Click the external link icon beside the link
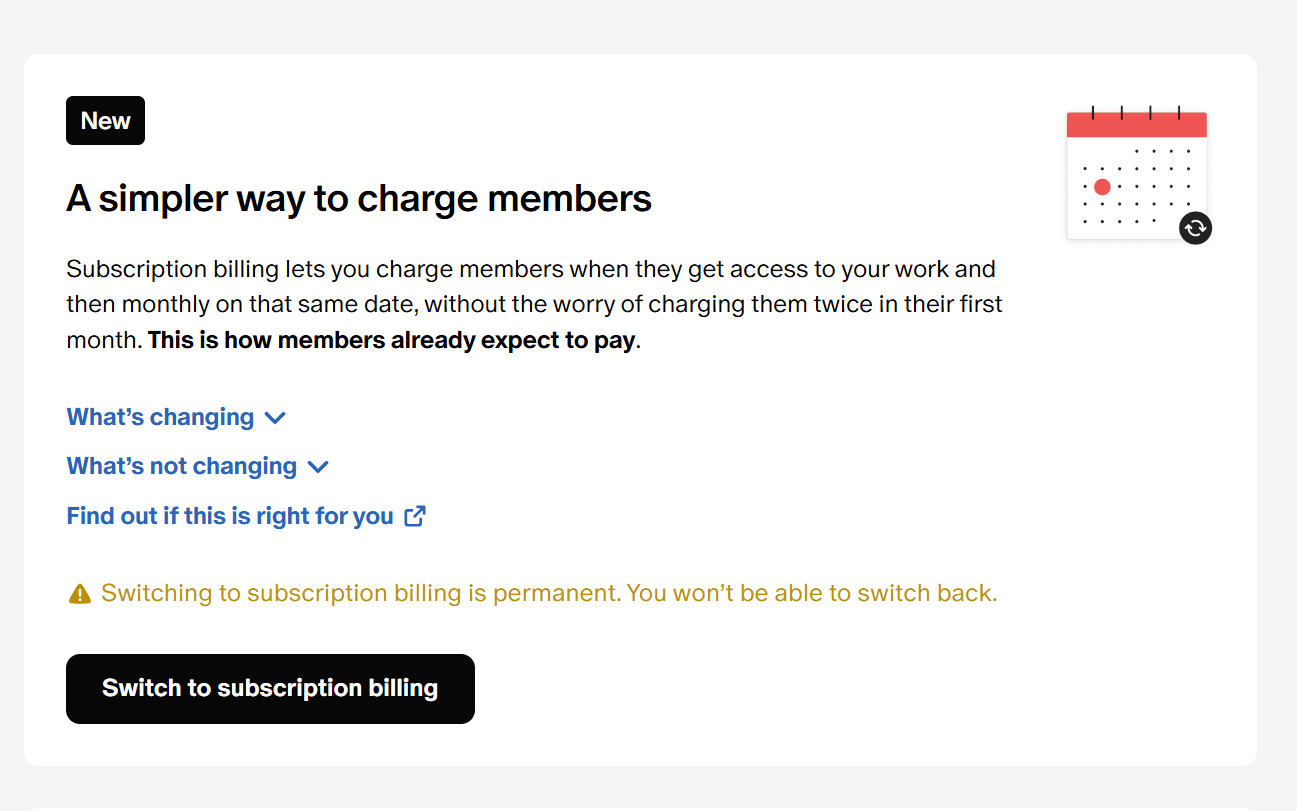Screen dimensions: 1297x811 point(415,515)
